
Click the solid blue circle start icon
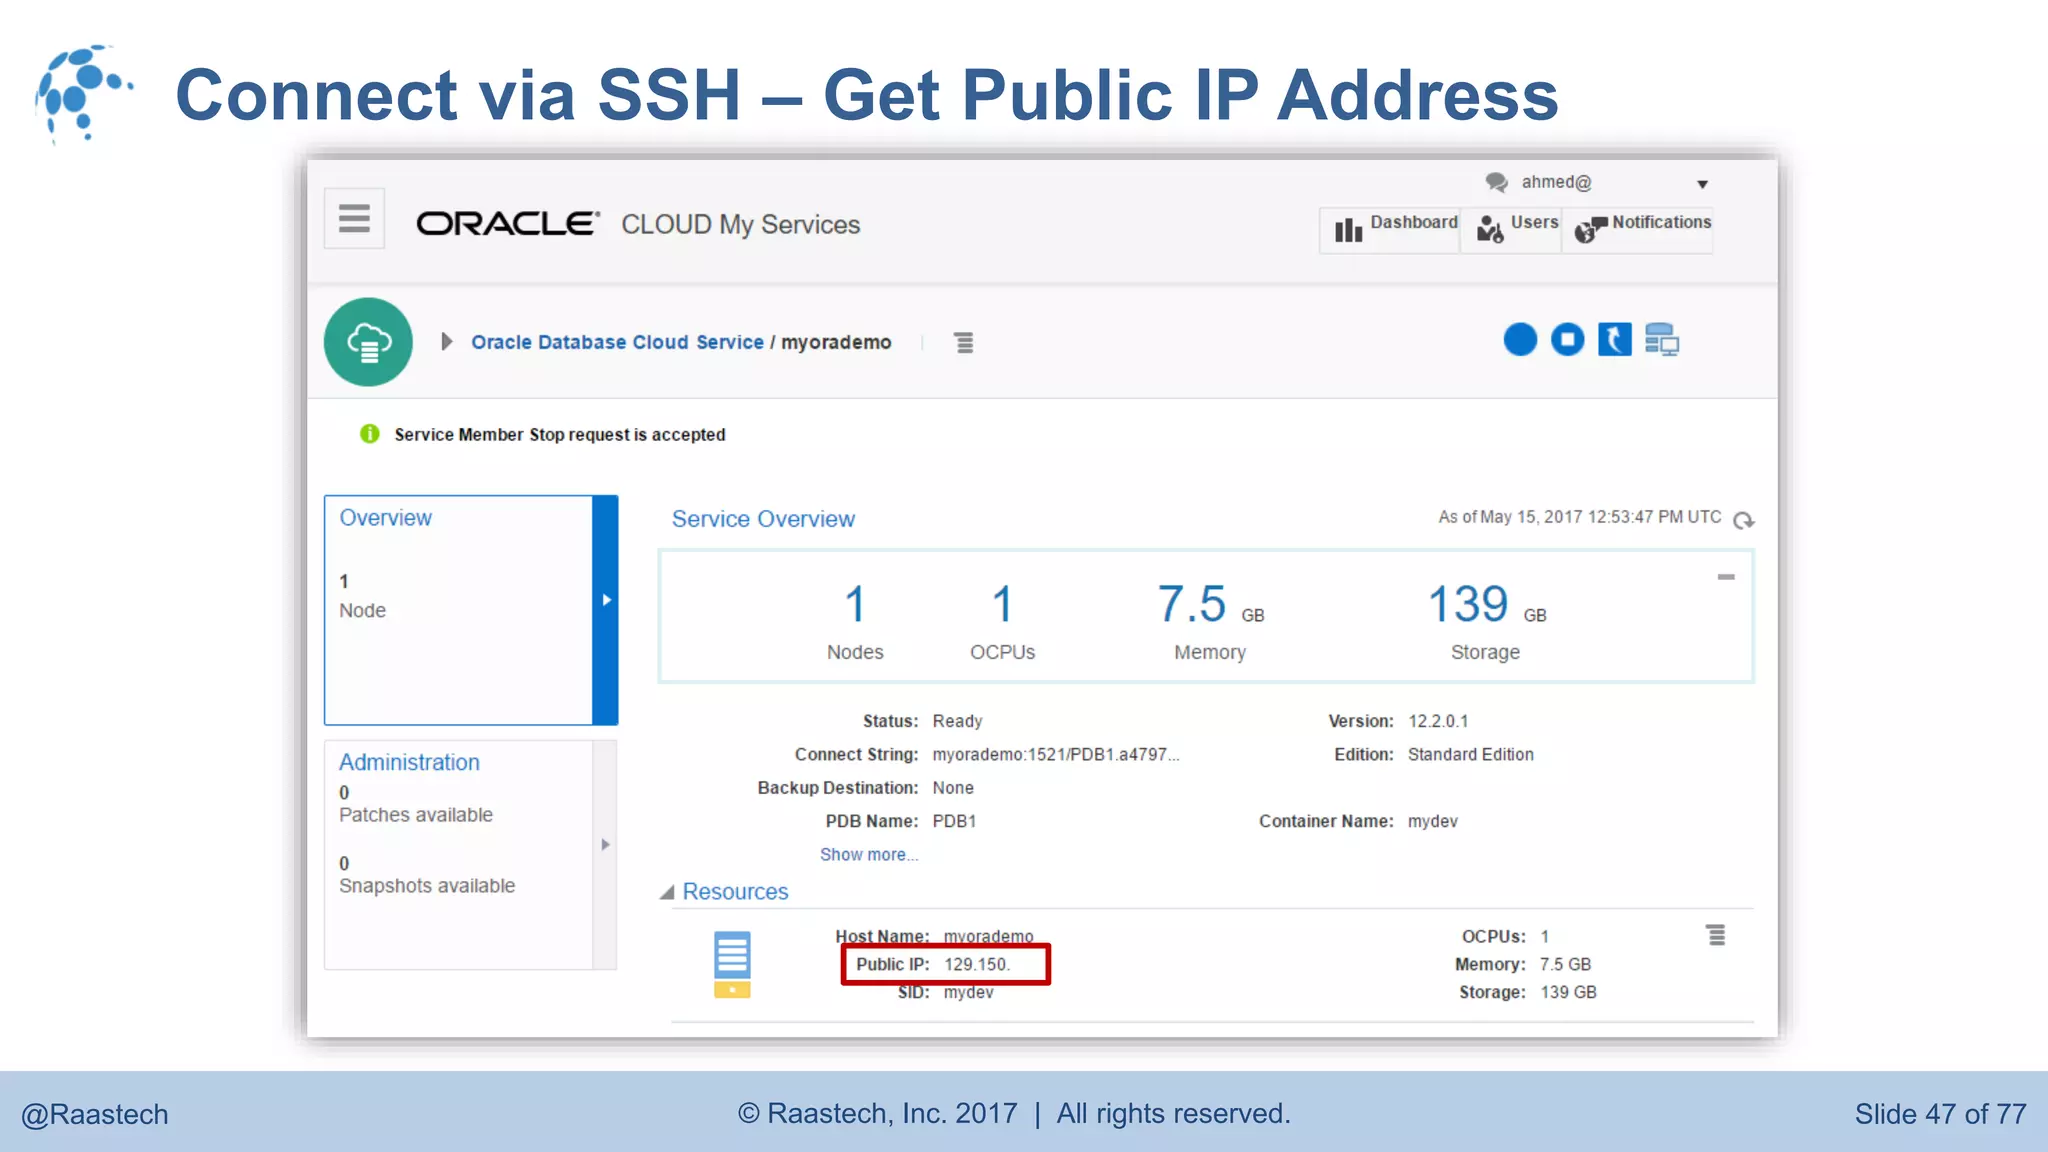(1520, 340)
